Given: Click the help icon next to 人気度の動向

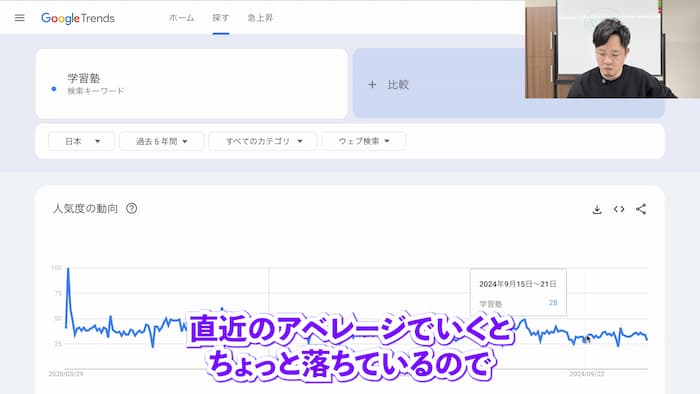Looking at the screenshot, I should (x=131, y=208).
